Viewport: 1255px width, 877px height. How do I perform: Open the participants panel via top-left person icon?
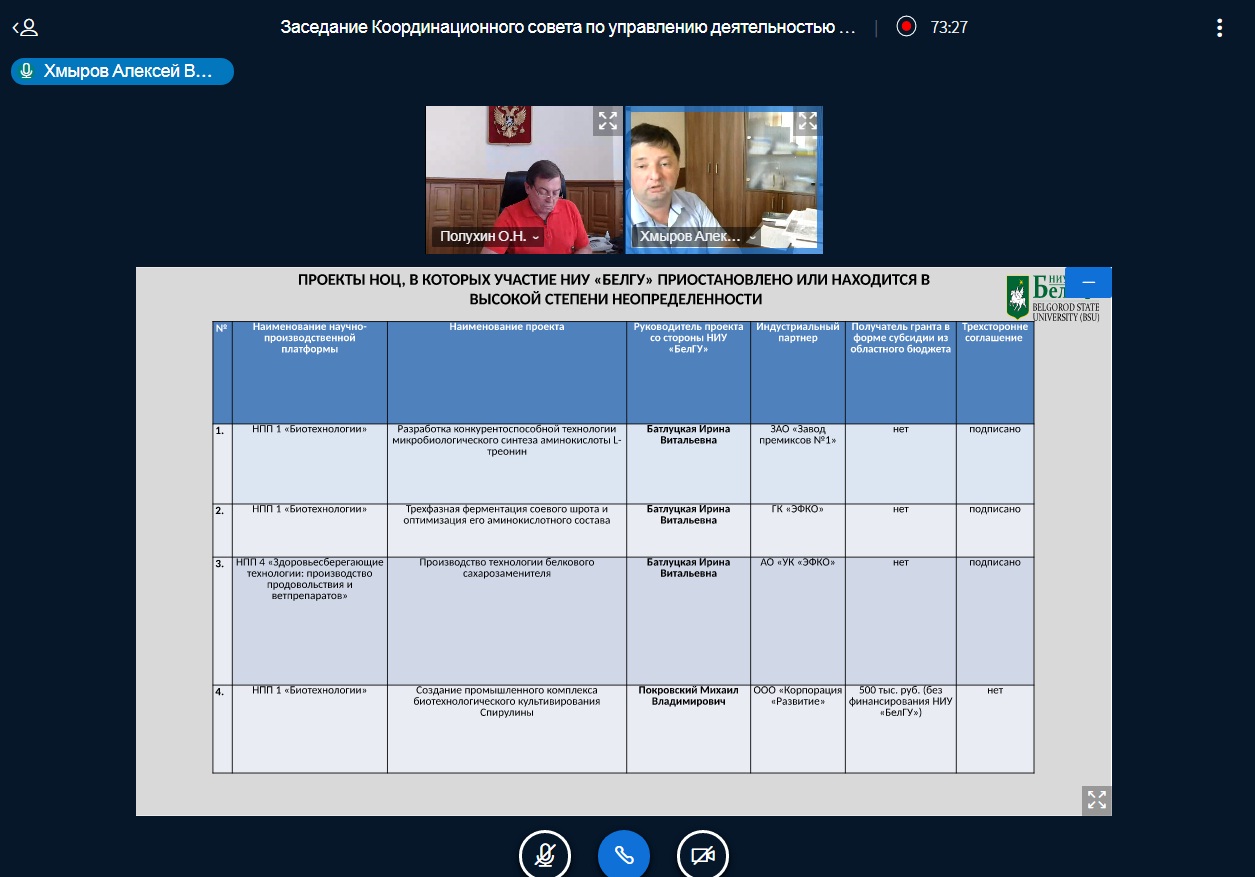click(x=25, y=27)
